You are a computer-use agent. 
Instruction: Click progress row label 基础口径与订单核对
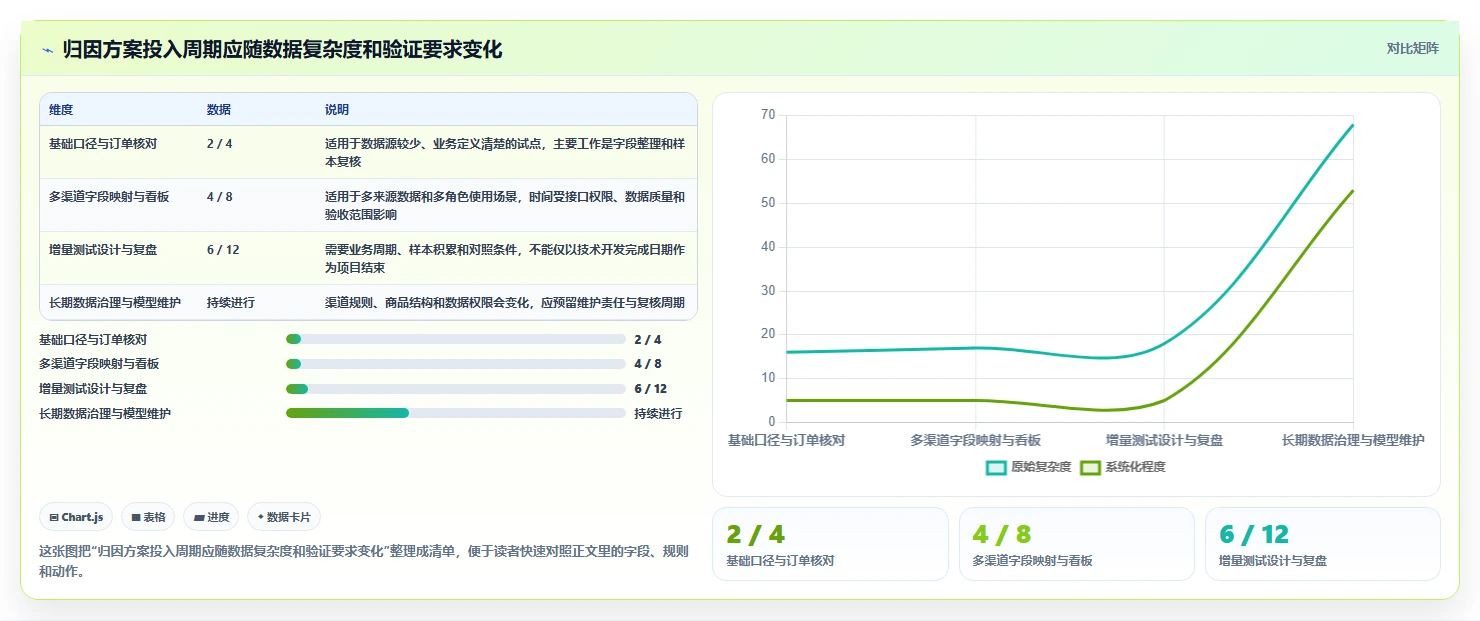93,340
